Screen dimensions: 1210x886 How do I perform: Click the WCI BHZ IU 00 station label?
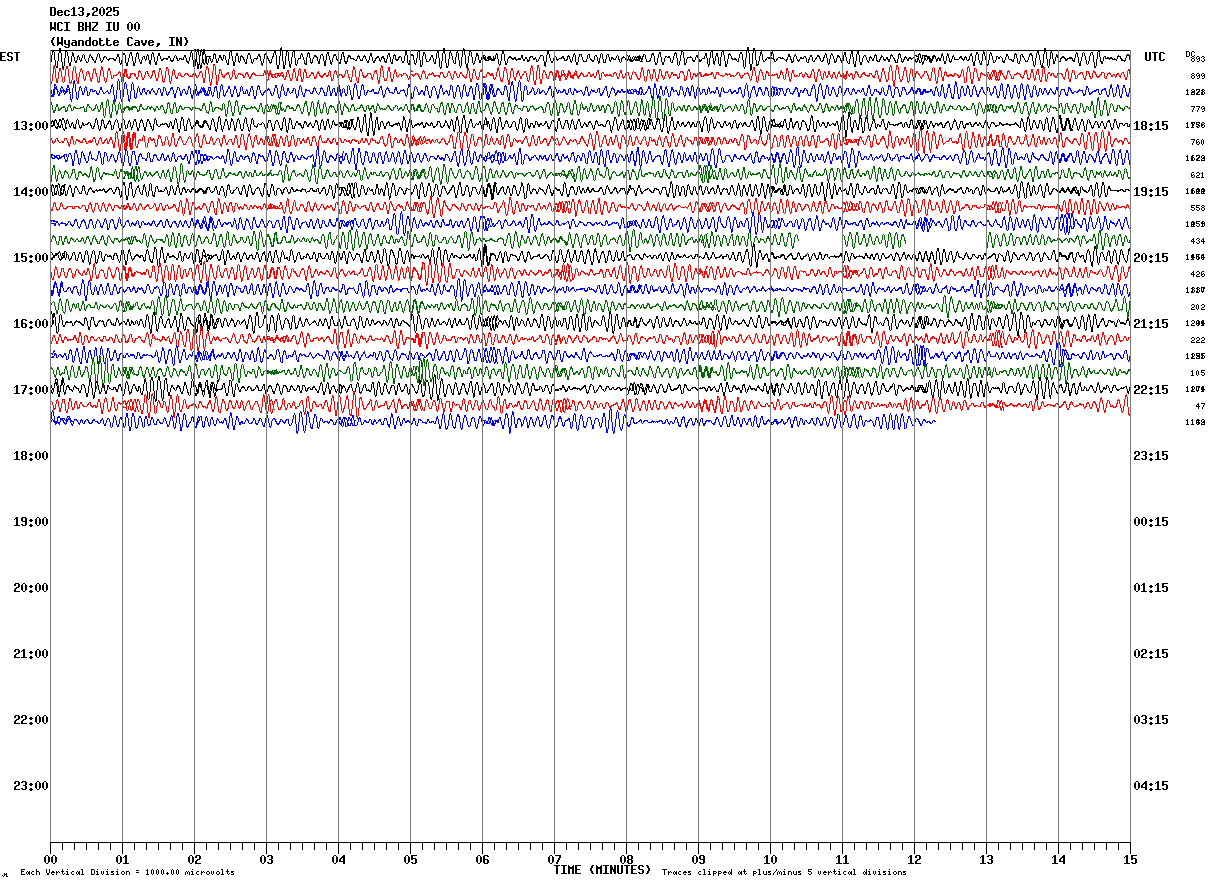tap(95, 27)
